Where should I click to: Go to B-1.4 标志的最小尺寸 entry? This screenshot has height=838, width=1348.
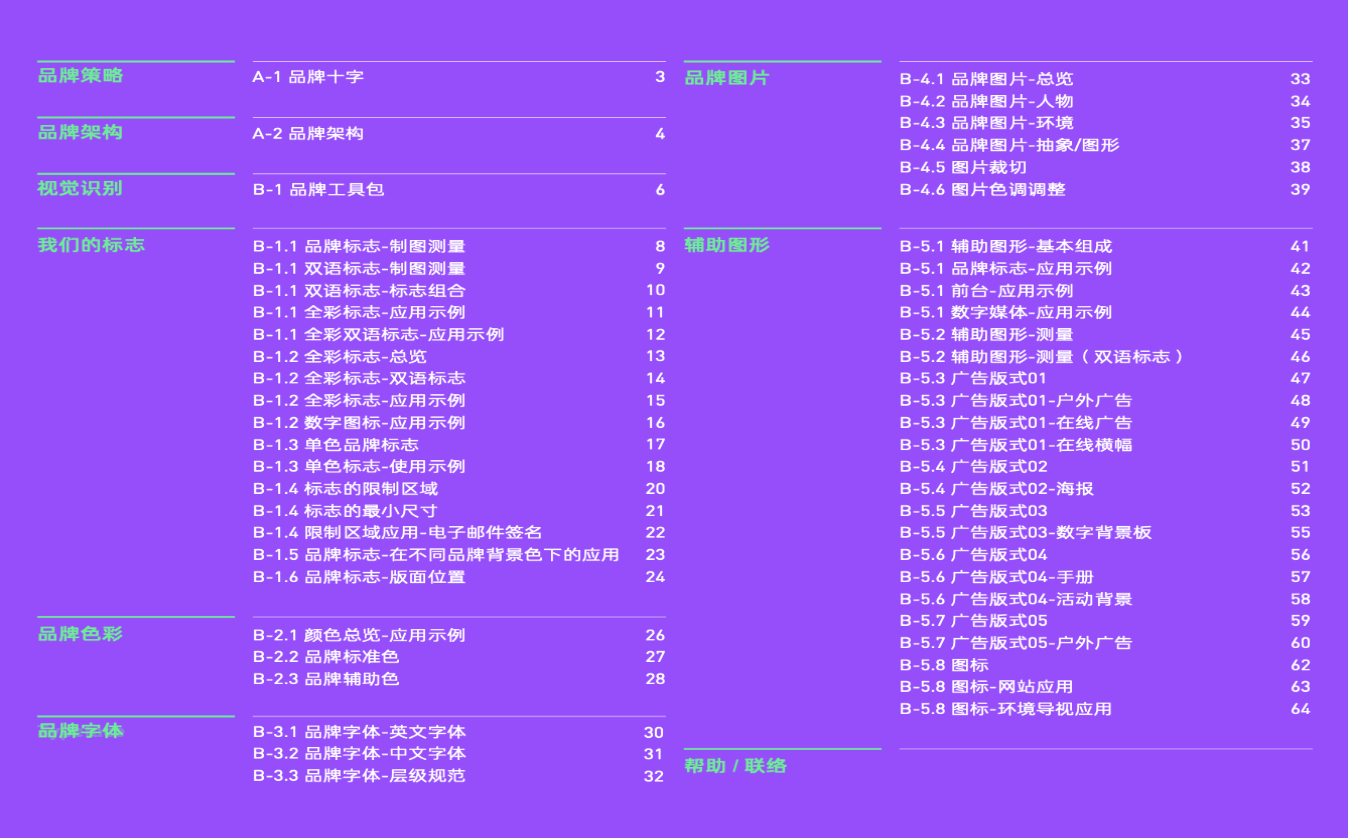[345, 511]
